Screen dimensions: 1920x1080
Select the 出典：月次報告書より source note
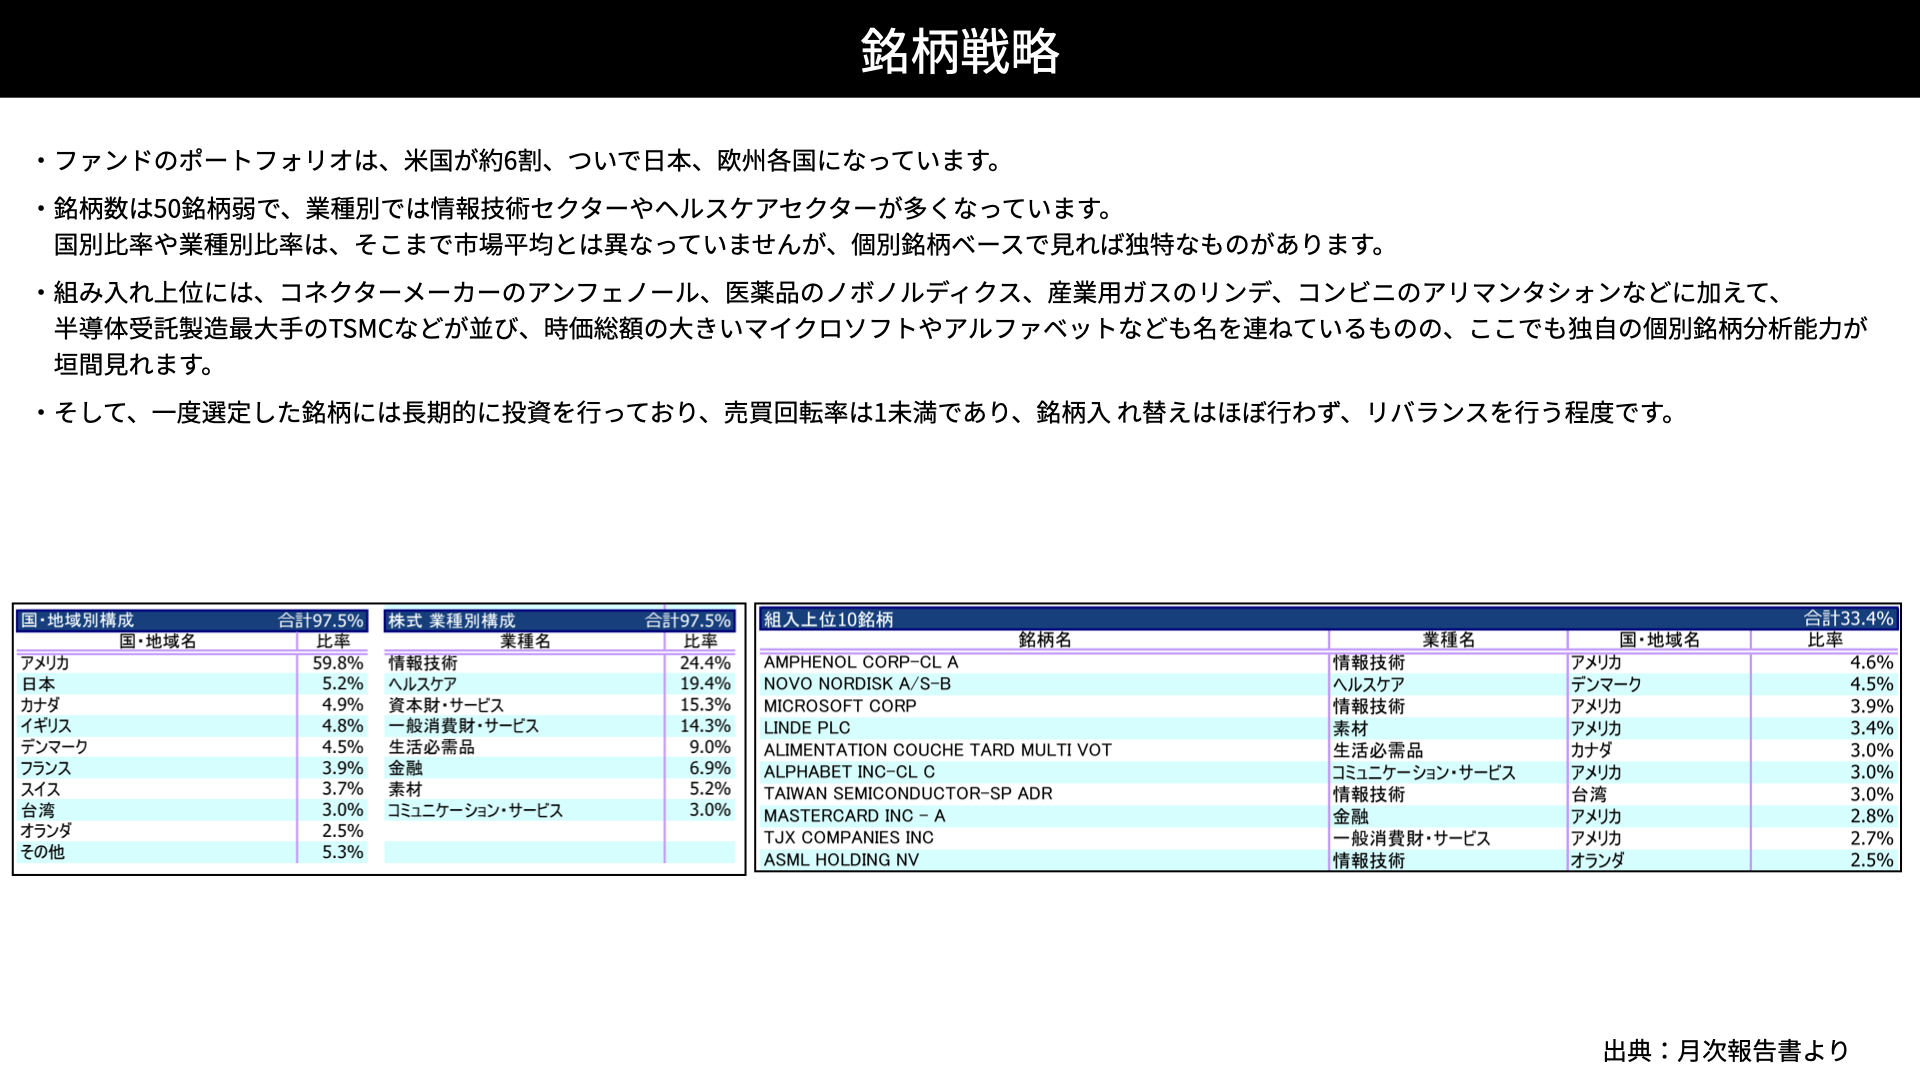click(x=1726, y=1050)
